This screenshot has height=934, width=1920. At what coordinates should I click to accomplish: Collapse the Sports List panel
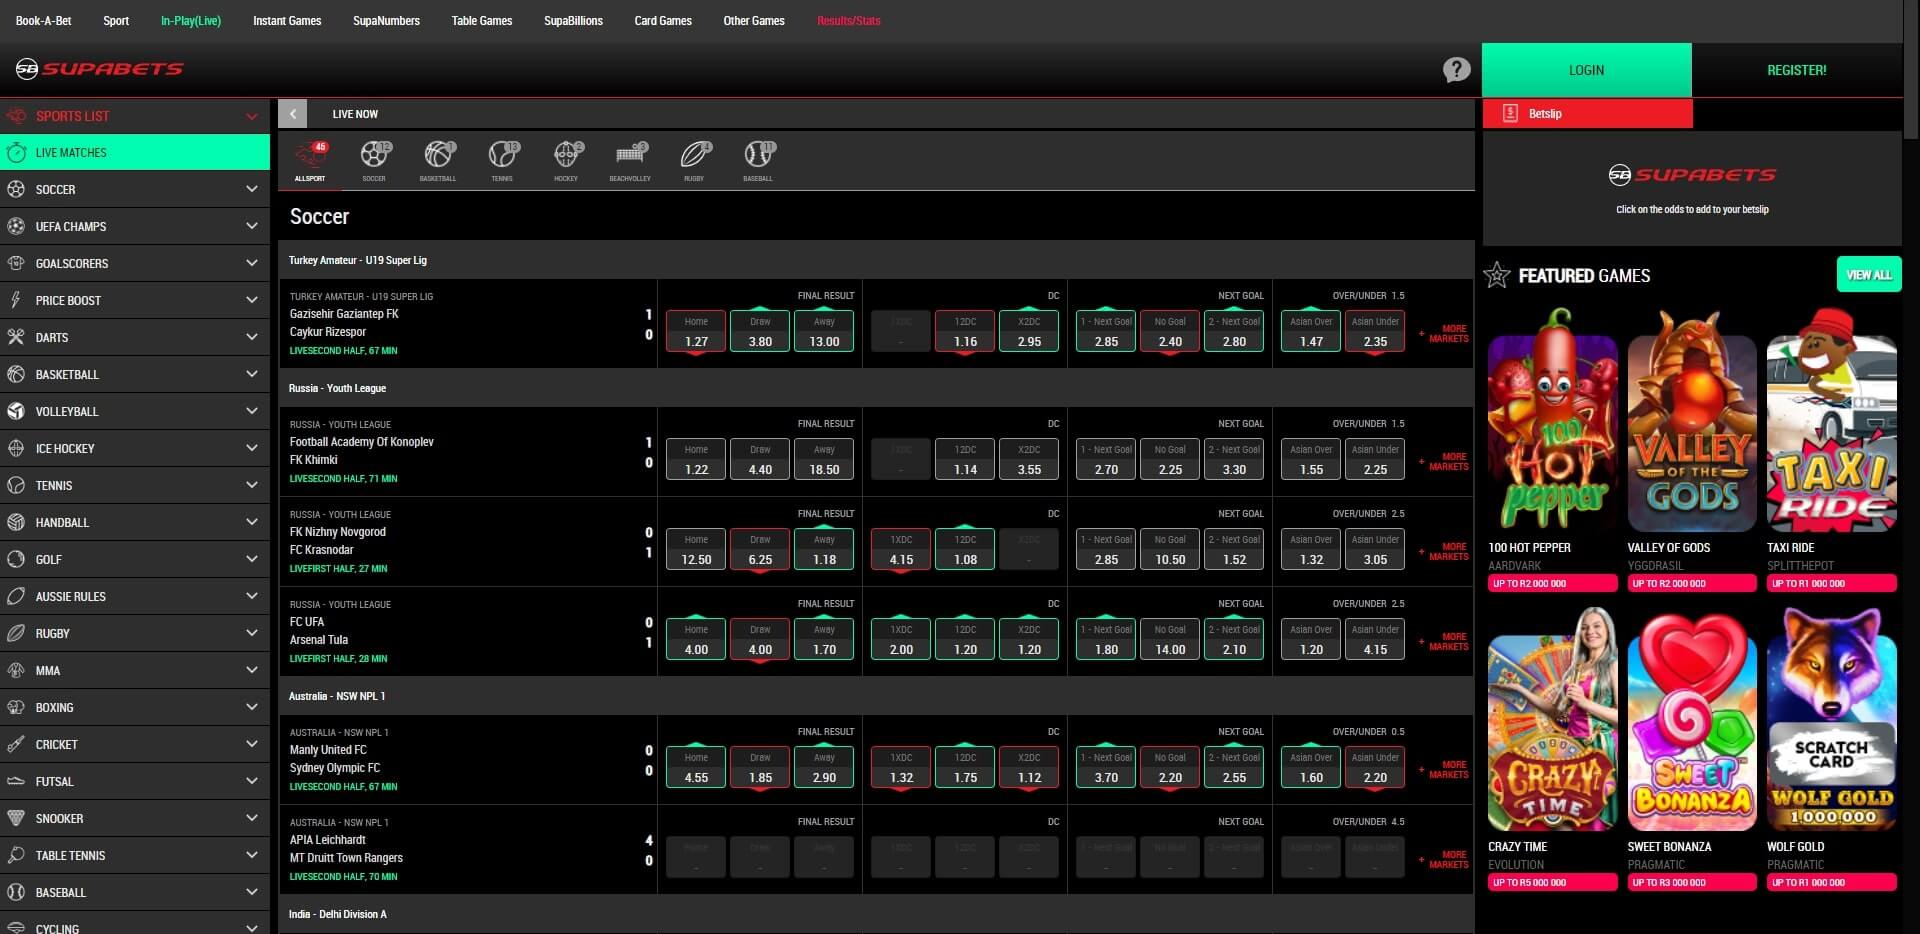(251, 115)
